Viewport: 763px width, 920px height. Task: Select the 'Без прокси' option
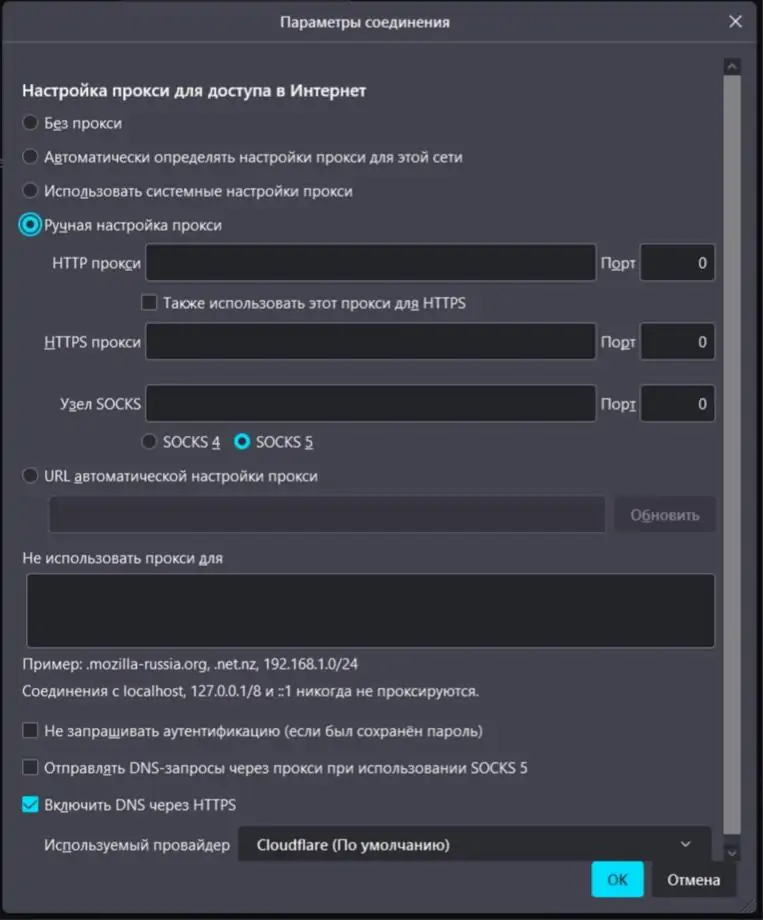[x=30, y=123]
